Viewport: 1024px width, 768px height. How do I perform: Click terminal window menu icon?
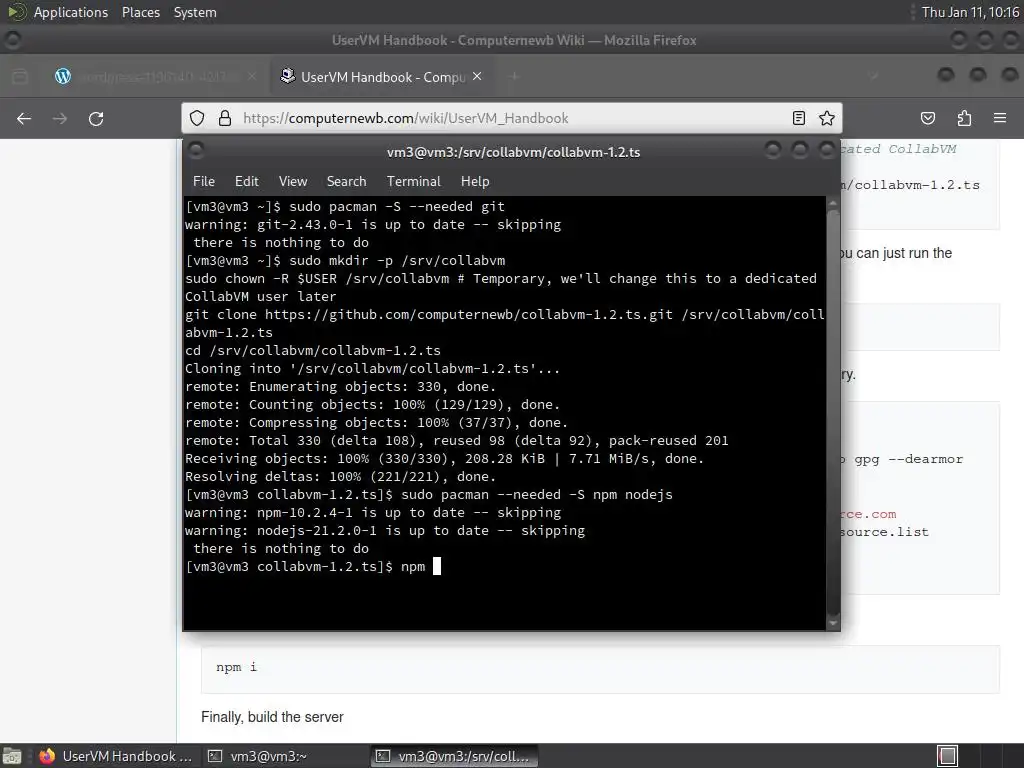(x=196, y=152)
